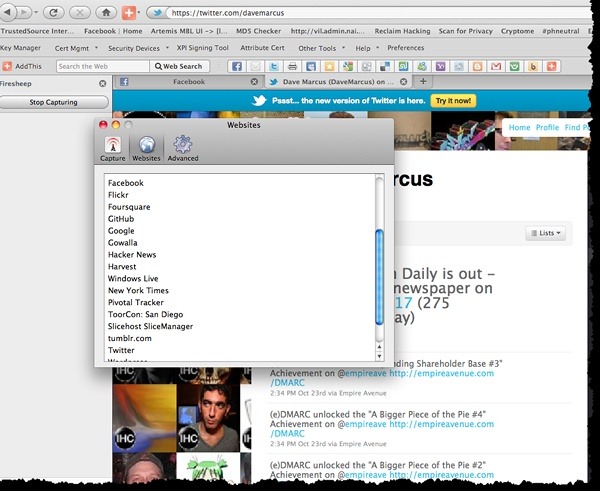Open the Advanced preferences gear pane

183,149
